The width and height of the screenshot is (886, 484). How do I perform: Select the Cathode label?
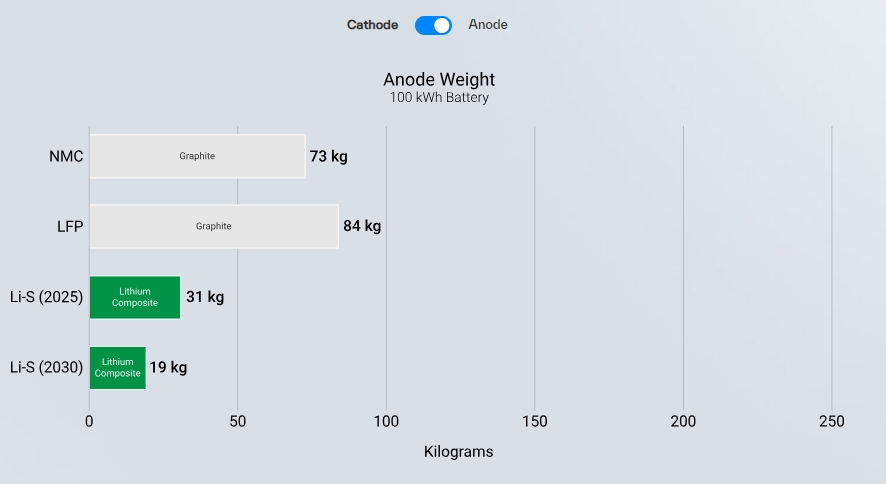click(372, 25)
